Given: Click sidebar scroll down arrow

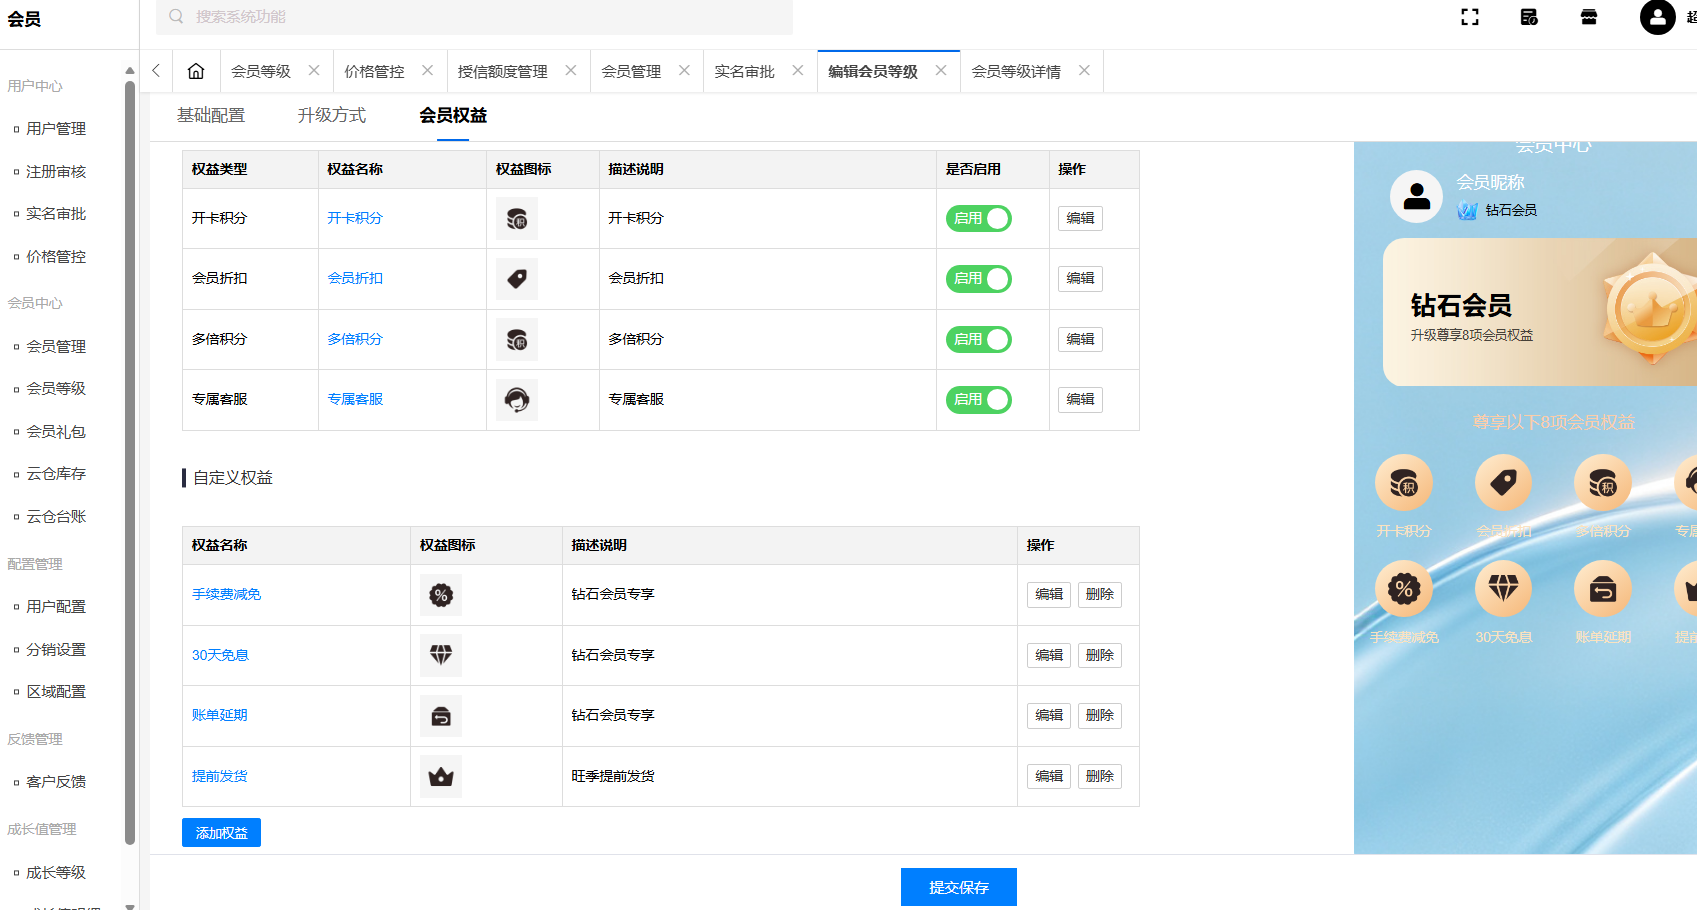Looking at the screenshot, I should tap(130, 906).
